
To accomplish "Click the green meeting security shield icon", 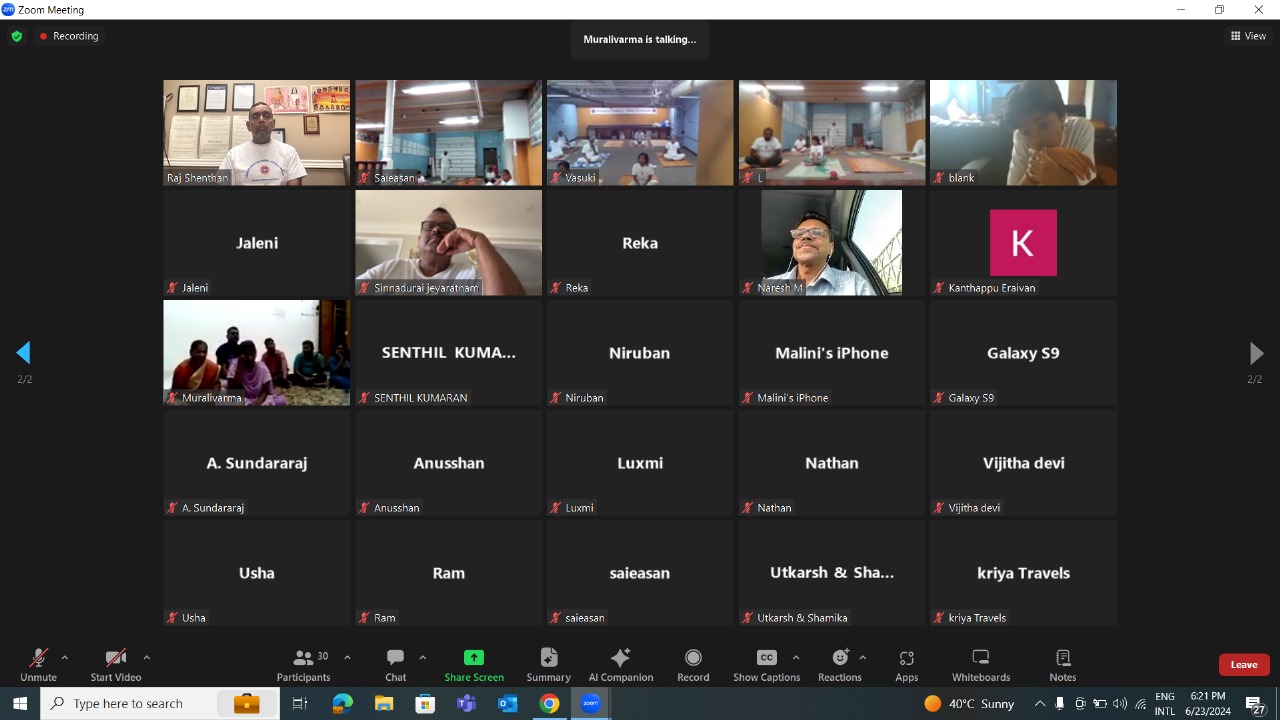I will (16, 36).
